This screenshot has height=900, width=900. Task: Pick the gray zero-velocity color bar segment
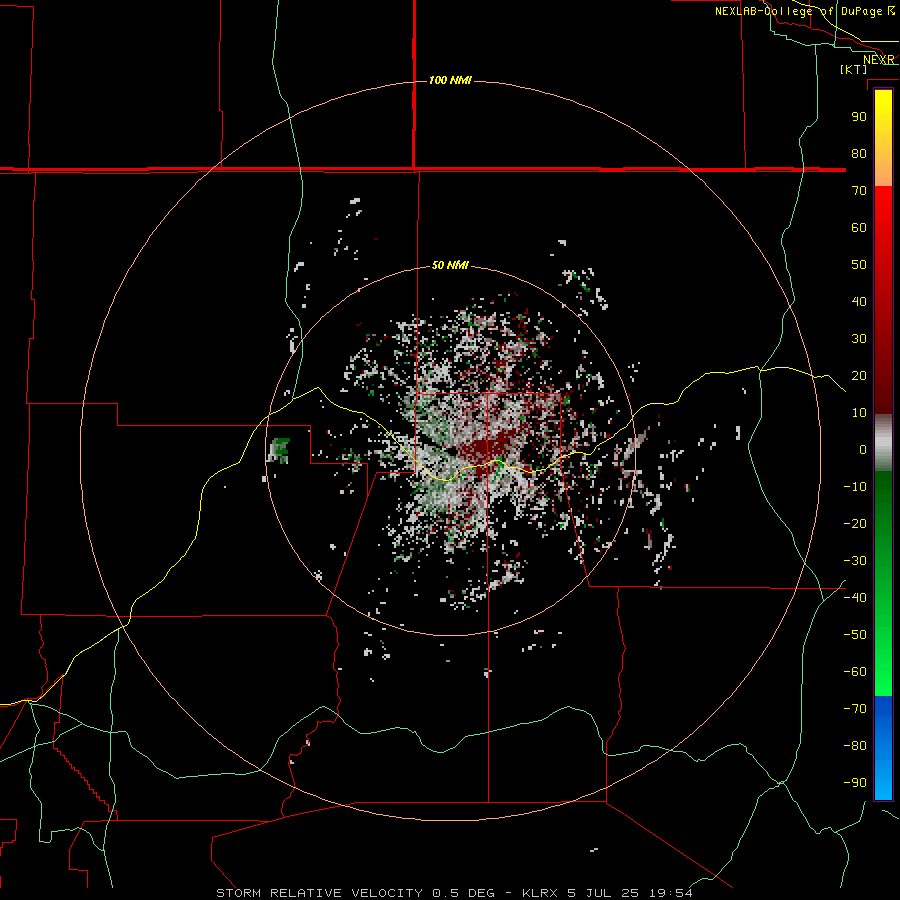click(x=883, y=443)
